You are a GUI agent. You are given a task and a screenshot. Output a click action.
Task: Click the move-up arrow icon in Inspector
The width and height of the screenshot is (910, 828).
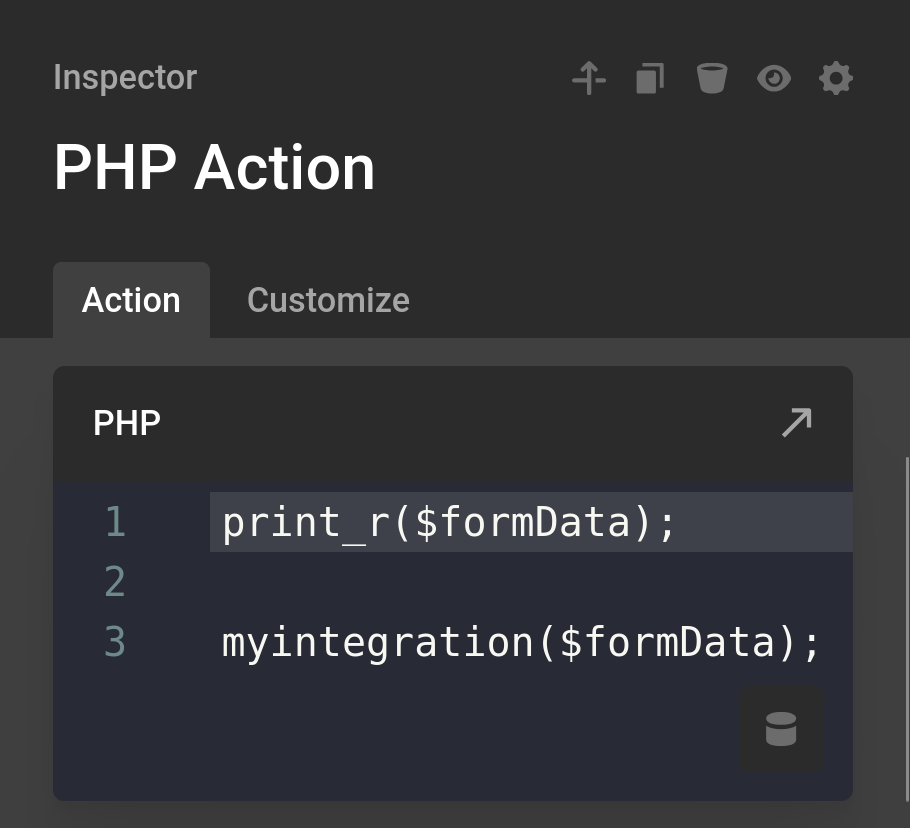588,77
